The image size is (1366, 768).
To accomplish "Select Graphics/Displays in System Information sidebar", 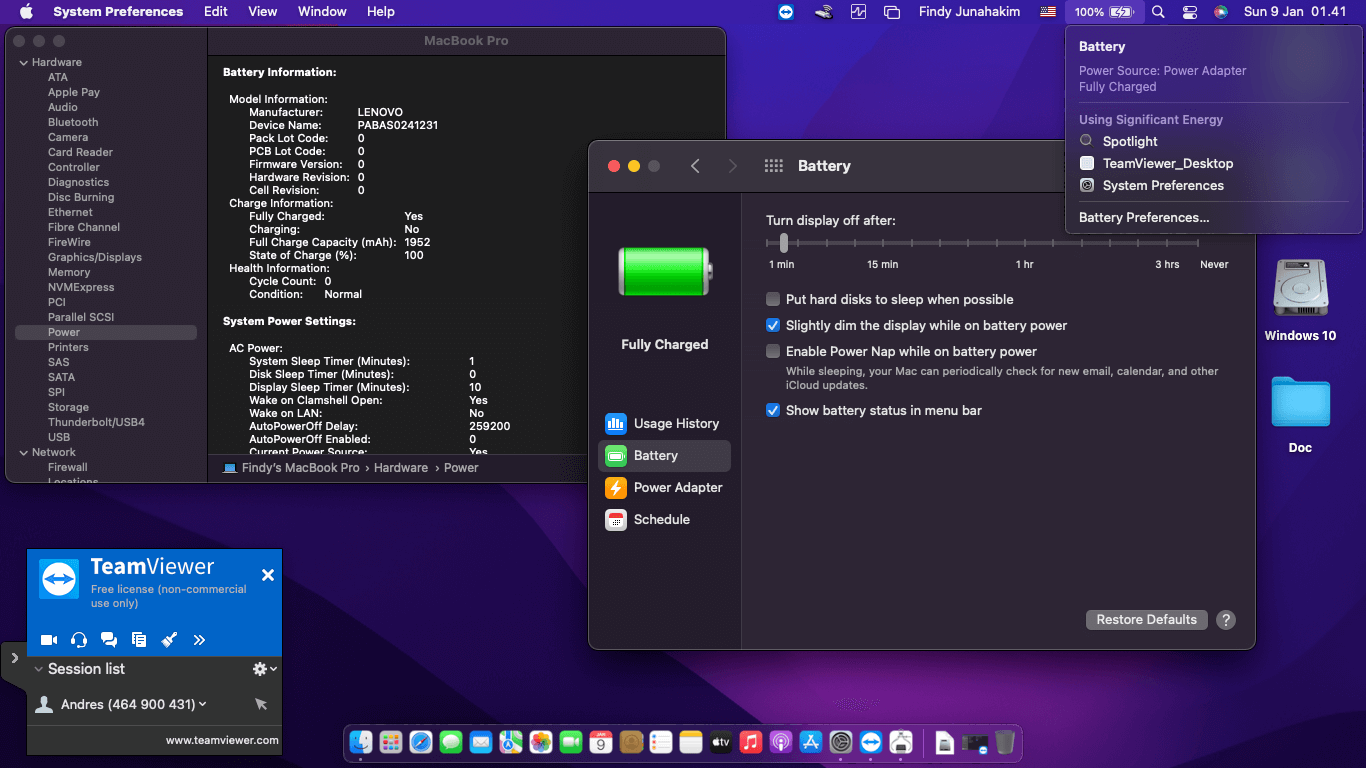I will (x=95, y=257).
